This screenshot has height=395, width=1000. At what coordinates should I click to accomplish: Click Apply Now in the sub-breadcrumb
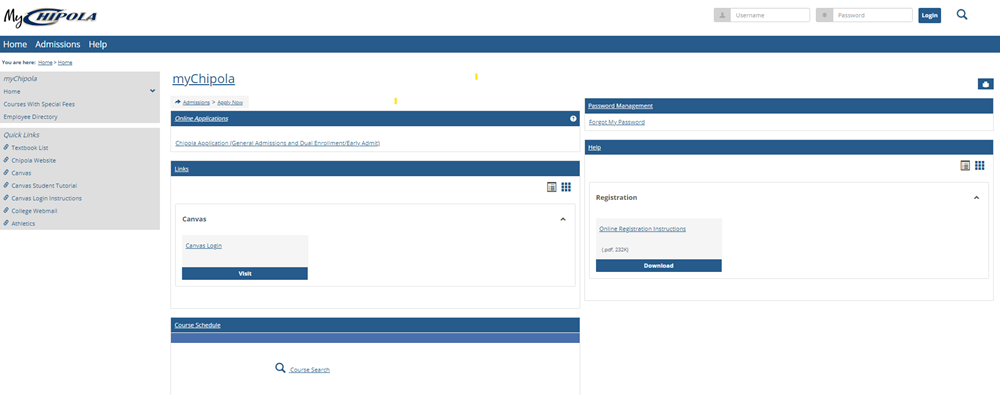pyautogui.click(x=230, y=102)
